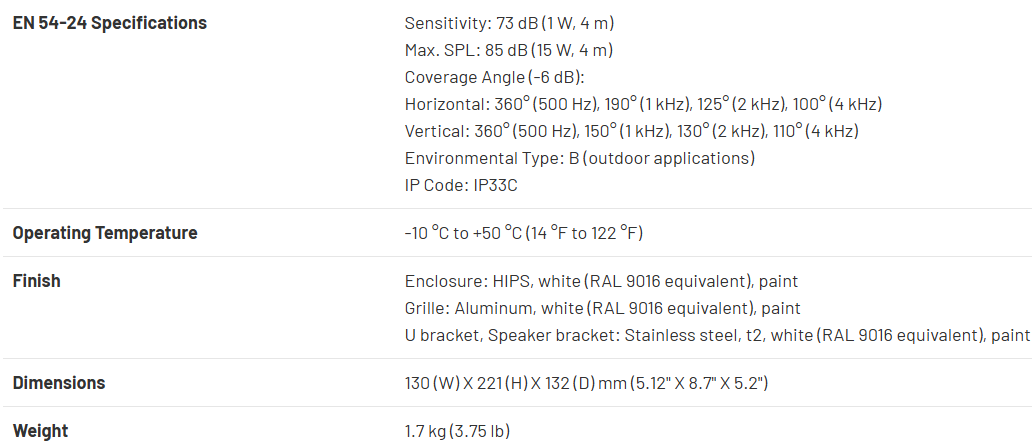The height and width of the screenshot is (447, 1032).
Task: Click the Max. SPL 85 dB line
Action: pos(509,50)
